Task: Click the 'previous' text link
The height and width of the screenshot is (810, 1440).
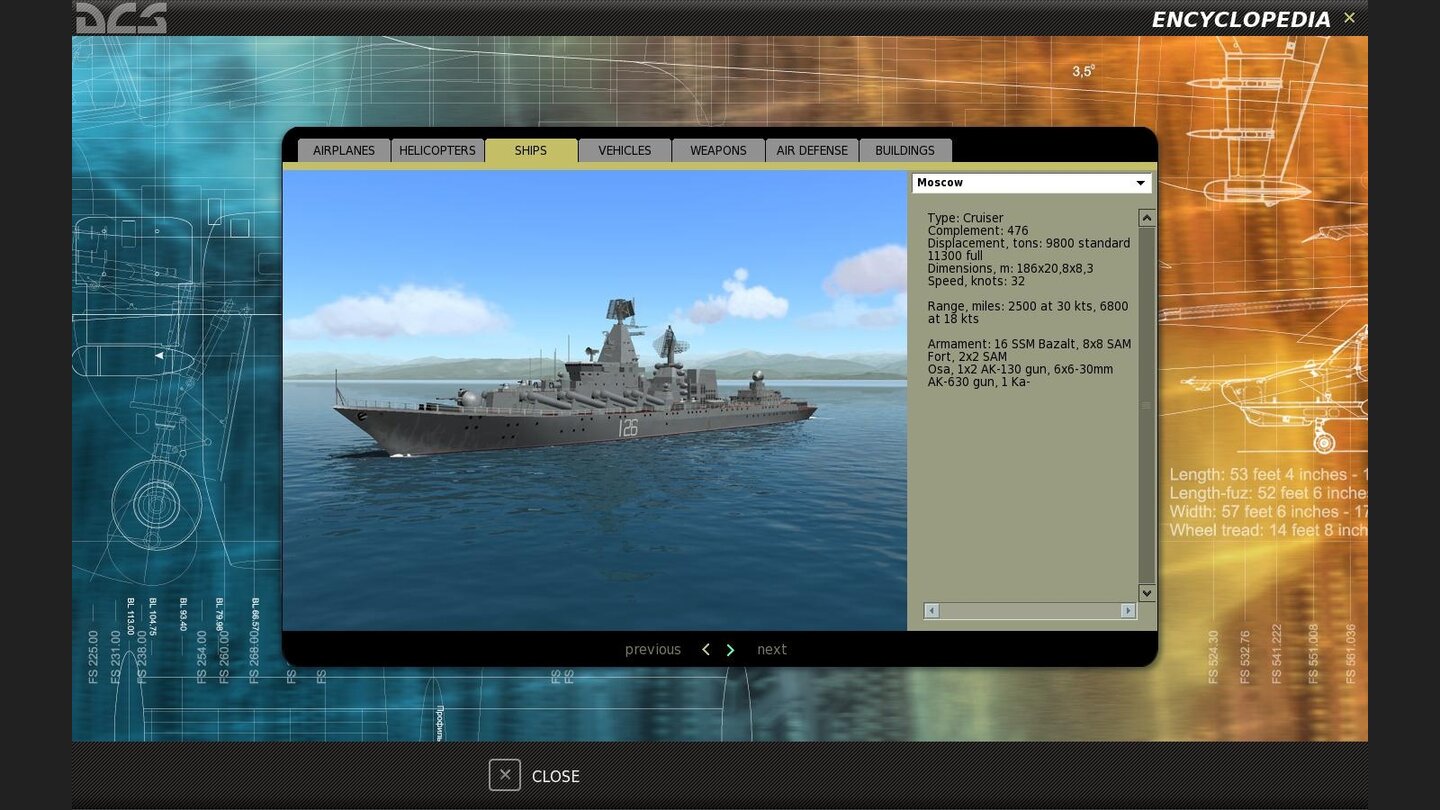Action: click(x=653, y=650)
